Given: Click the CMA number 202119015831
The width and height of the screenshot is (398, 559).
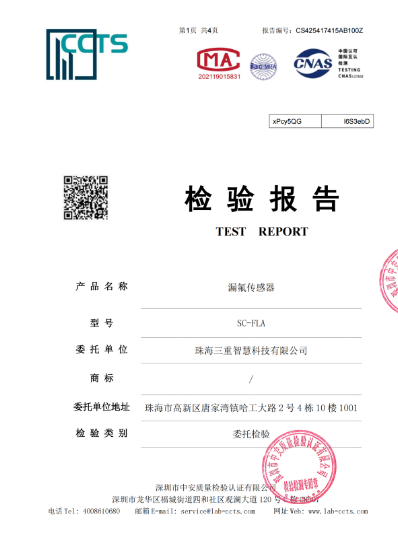Looking at the screenshot, I should click(x=219, y=77).
